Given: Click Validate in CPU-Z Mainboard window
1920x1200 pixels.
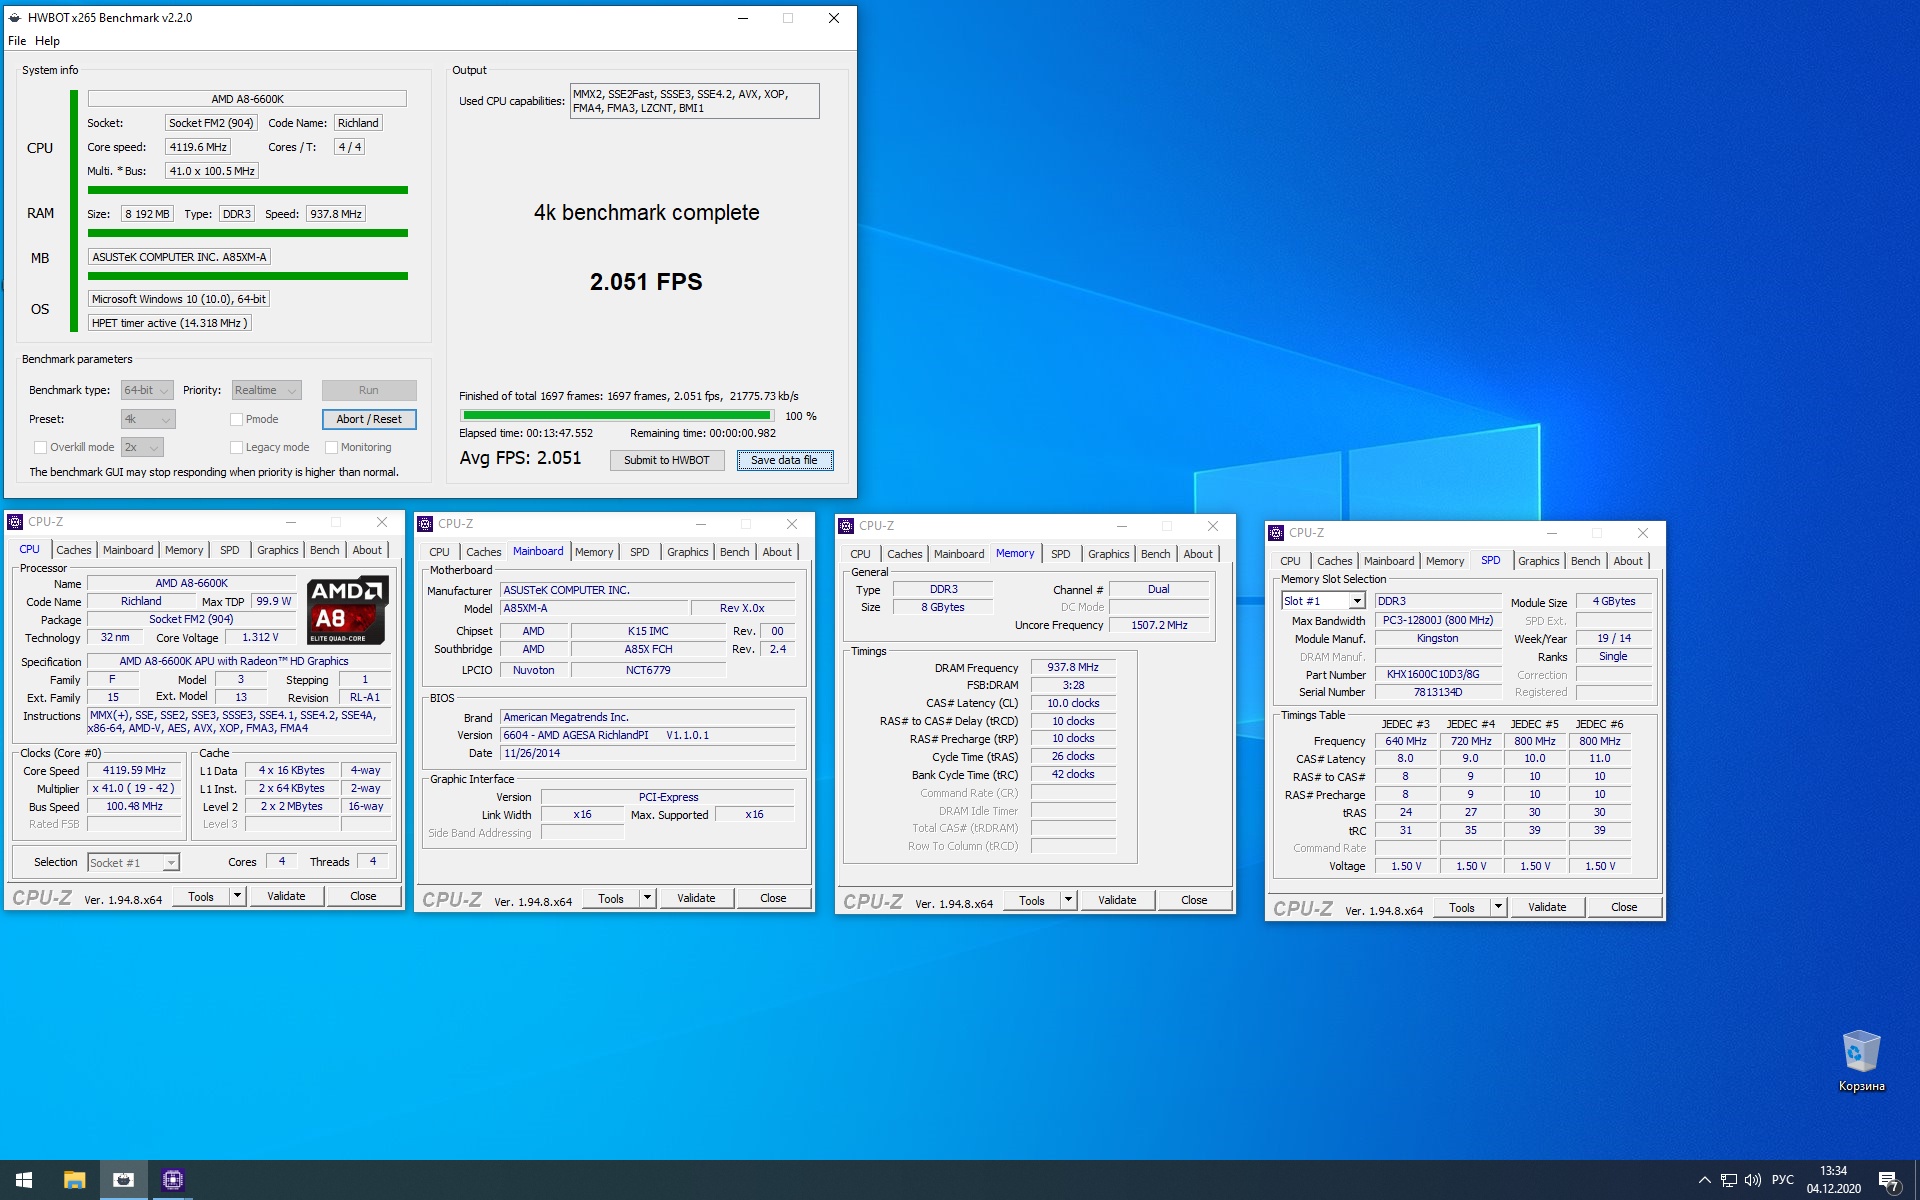Looking at the screenshot, I should point(696,898).
